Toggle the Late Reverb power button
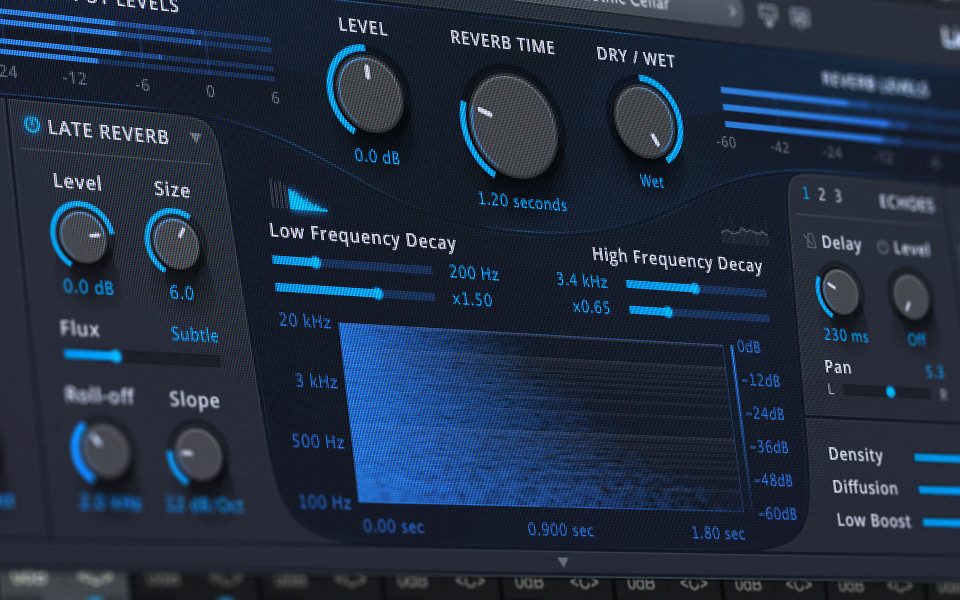The width and height of the screenshot is (960, 600). tap(32, 125)
